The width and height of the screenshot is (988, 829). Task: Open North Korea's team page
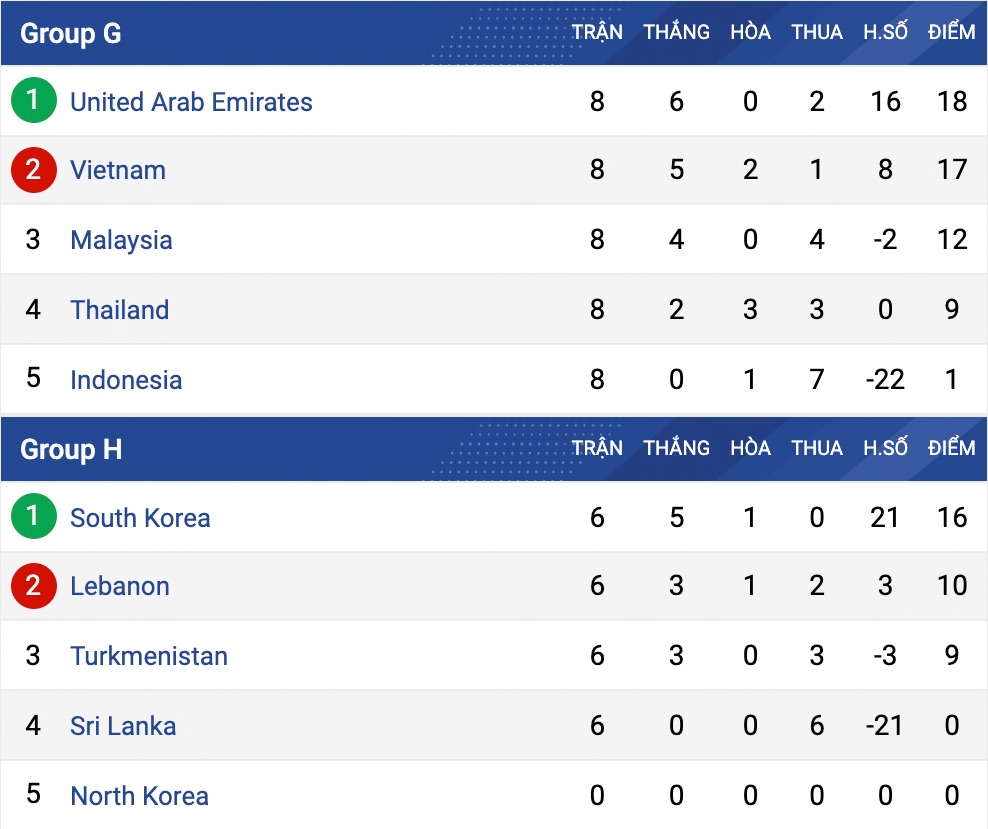(139, 796)
